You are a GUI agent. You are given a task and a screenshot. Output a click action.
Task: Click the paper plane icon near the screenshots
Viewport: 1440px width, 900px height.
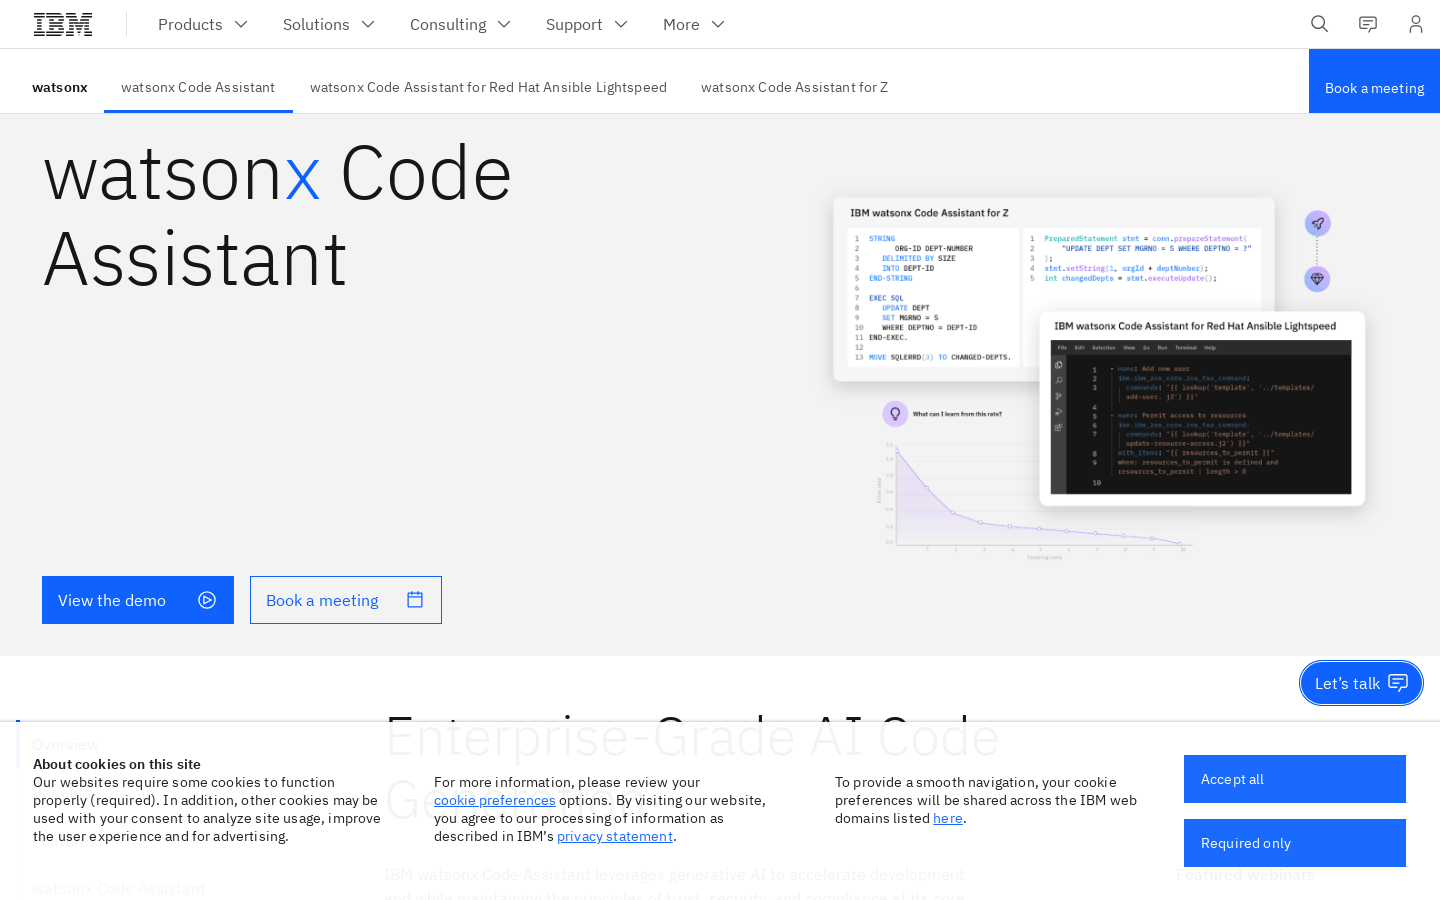tap(1317, 223)
